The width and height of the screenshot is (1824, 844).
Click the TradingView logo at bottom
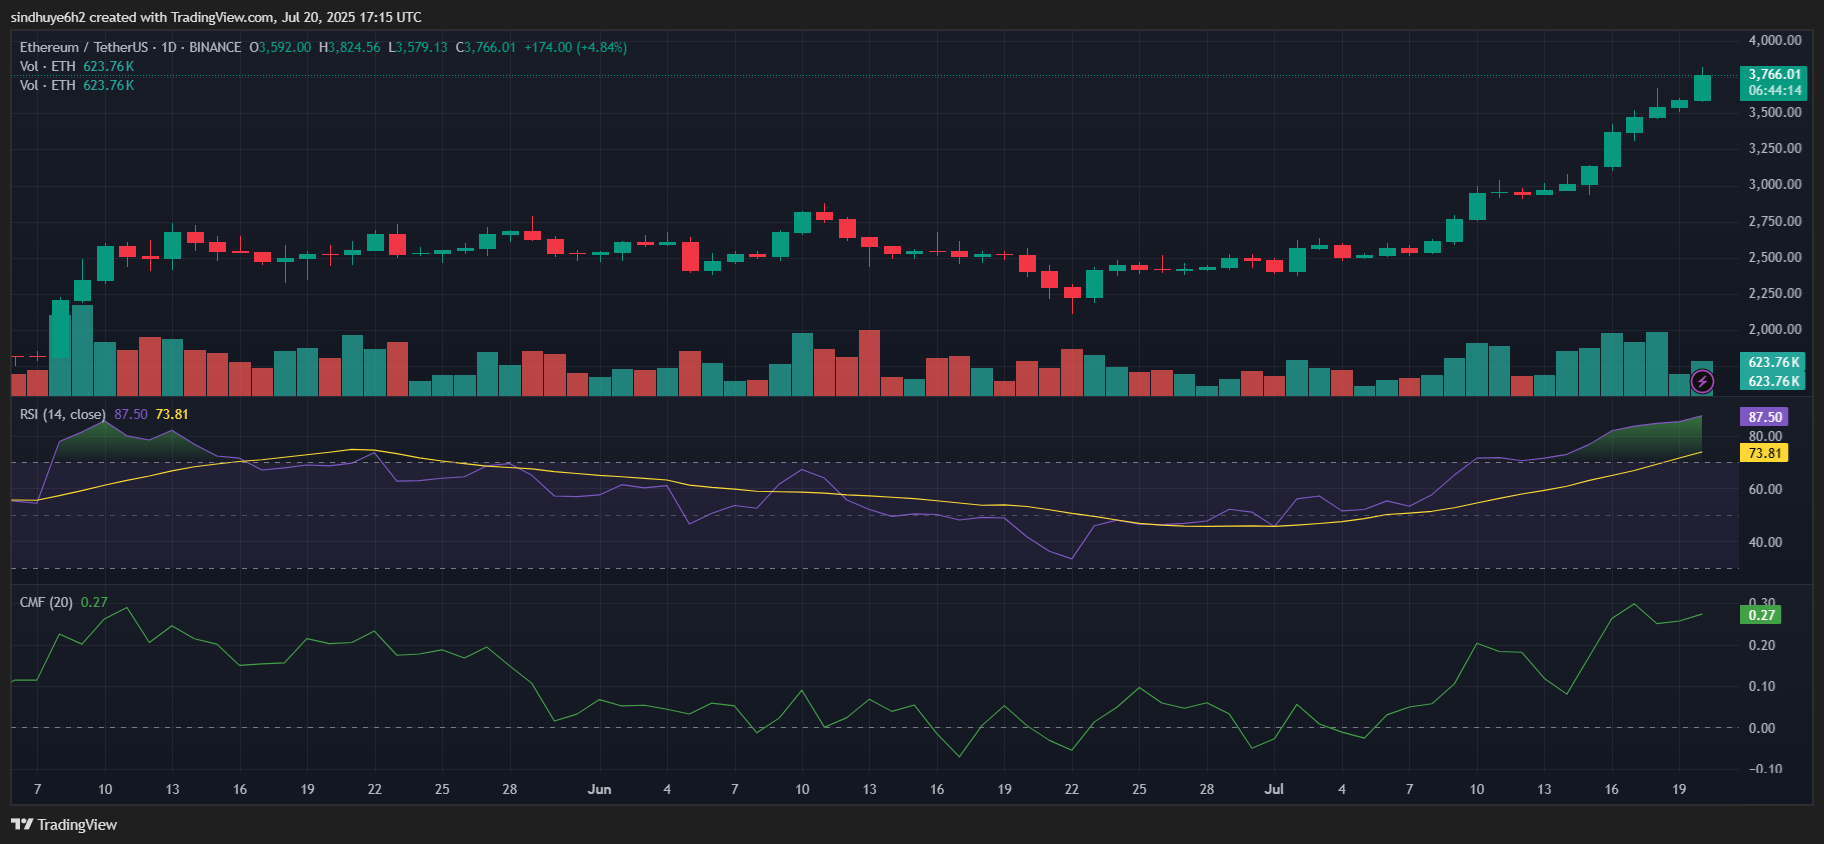64,825
